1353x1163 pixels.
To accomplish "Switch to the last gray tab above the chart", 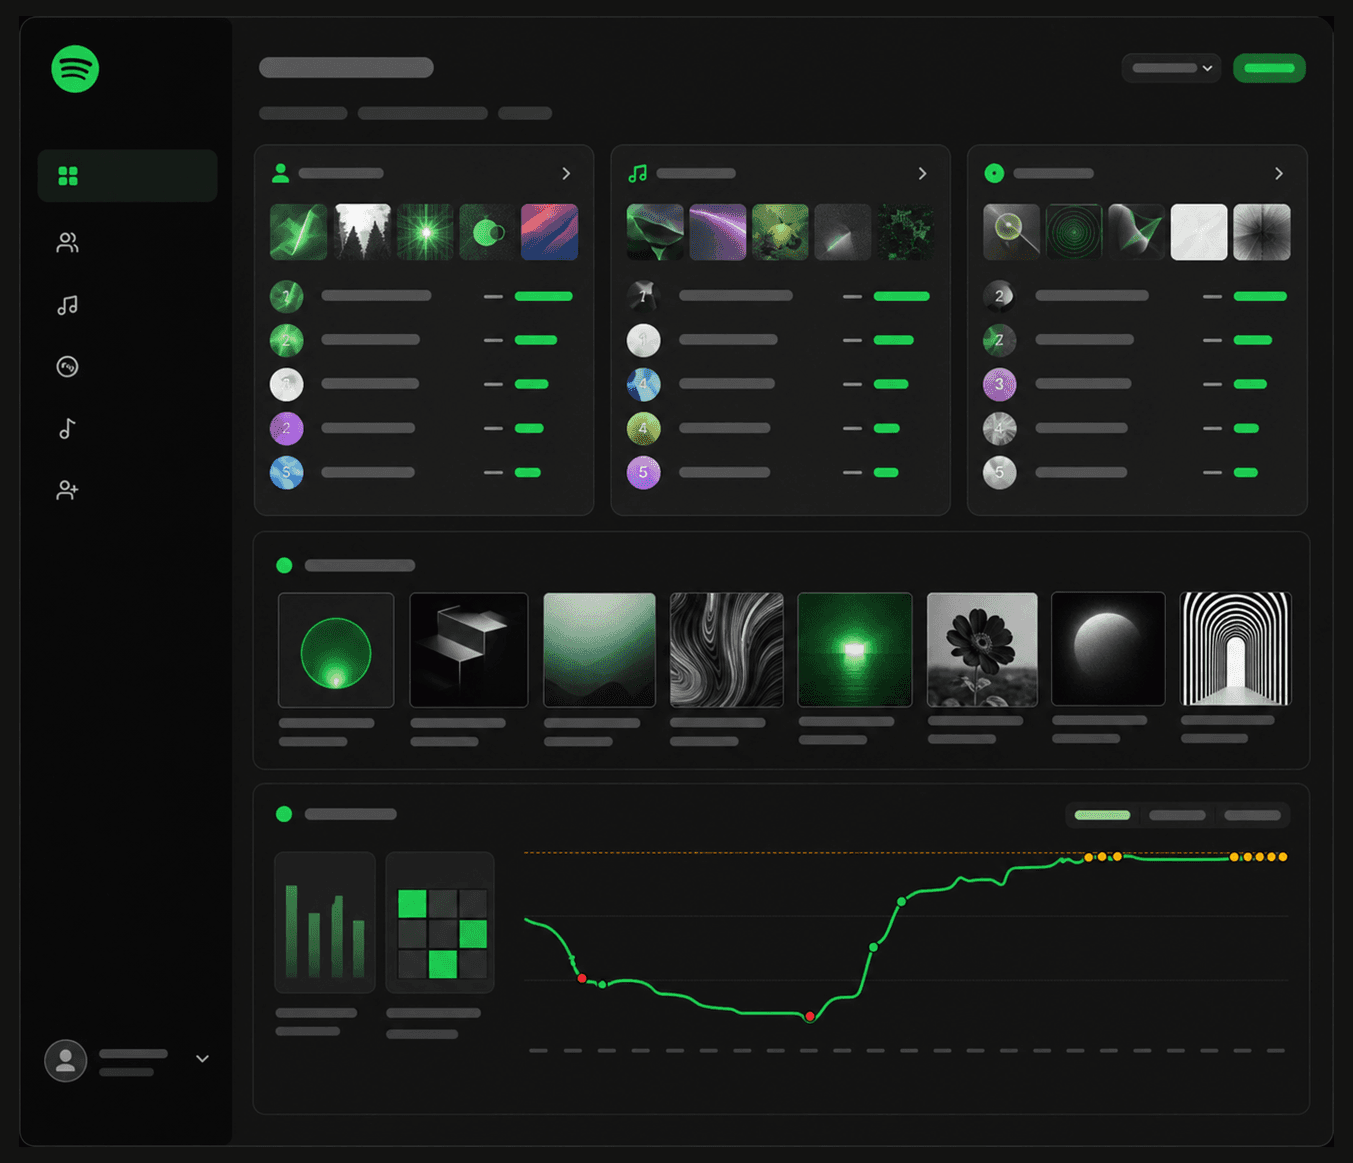I will (x=1252, y=815).
